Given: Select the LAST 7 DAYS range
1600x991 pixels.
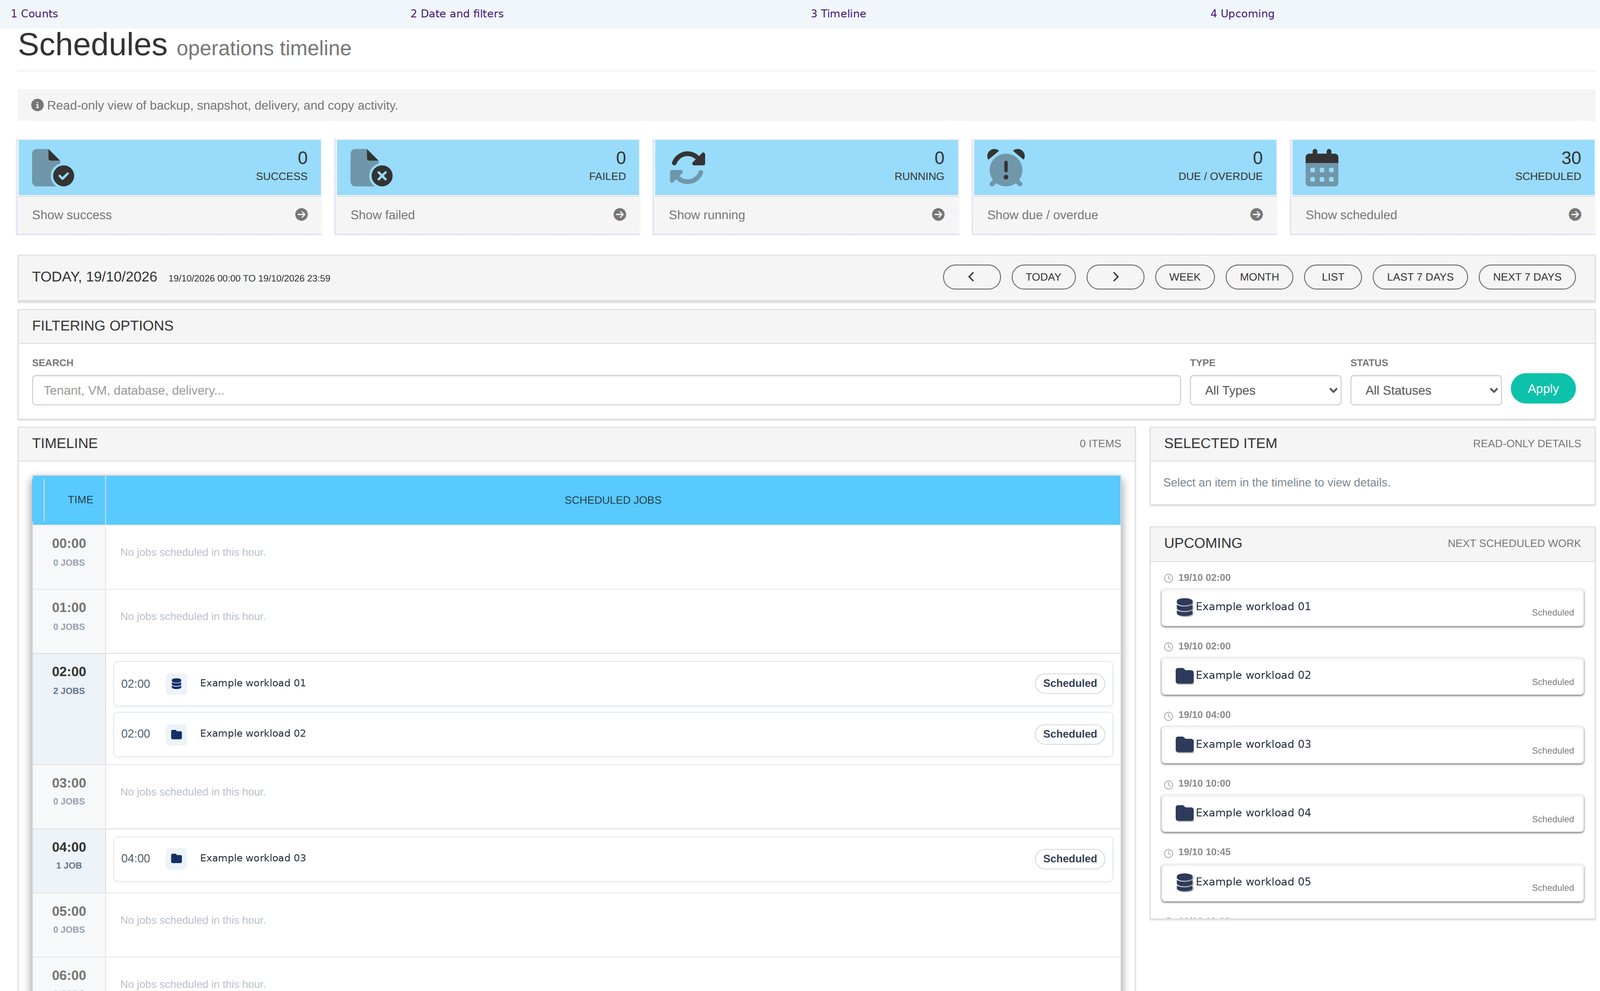Looking at the screenshot, I should (x=1420, y=277).
